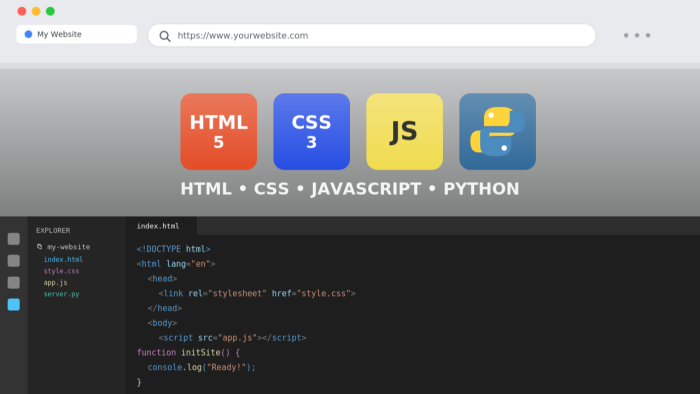Click the search magnifier icon in address bar
The height and width of the screenshot is (394, 700).
coord(165,36)
